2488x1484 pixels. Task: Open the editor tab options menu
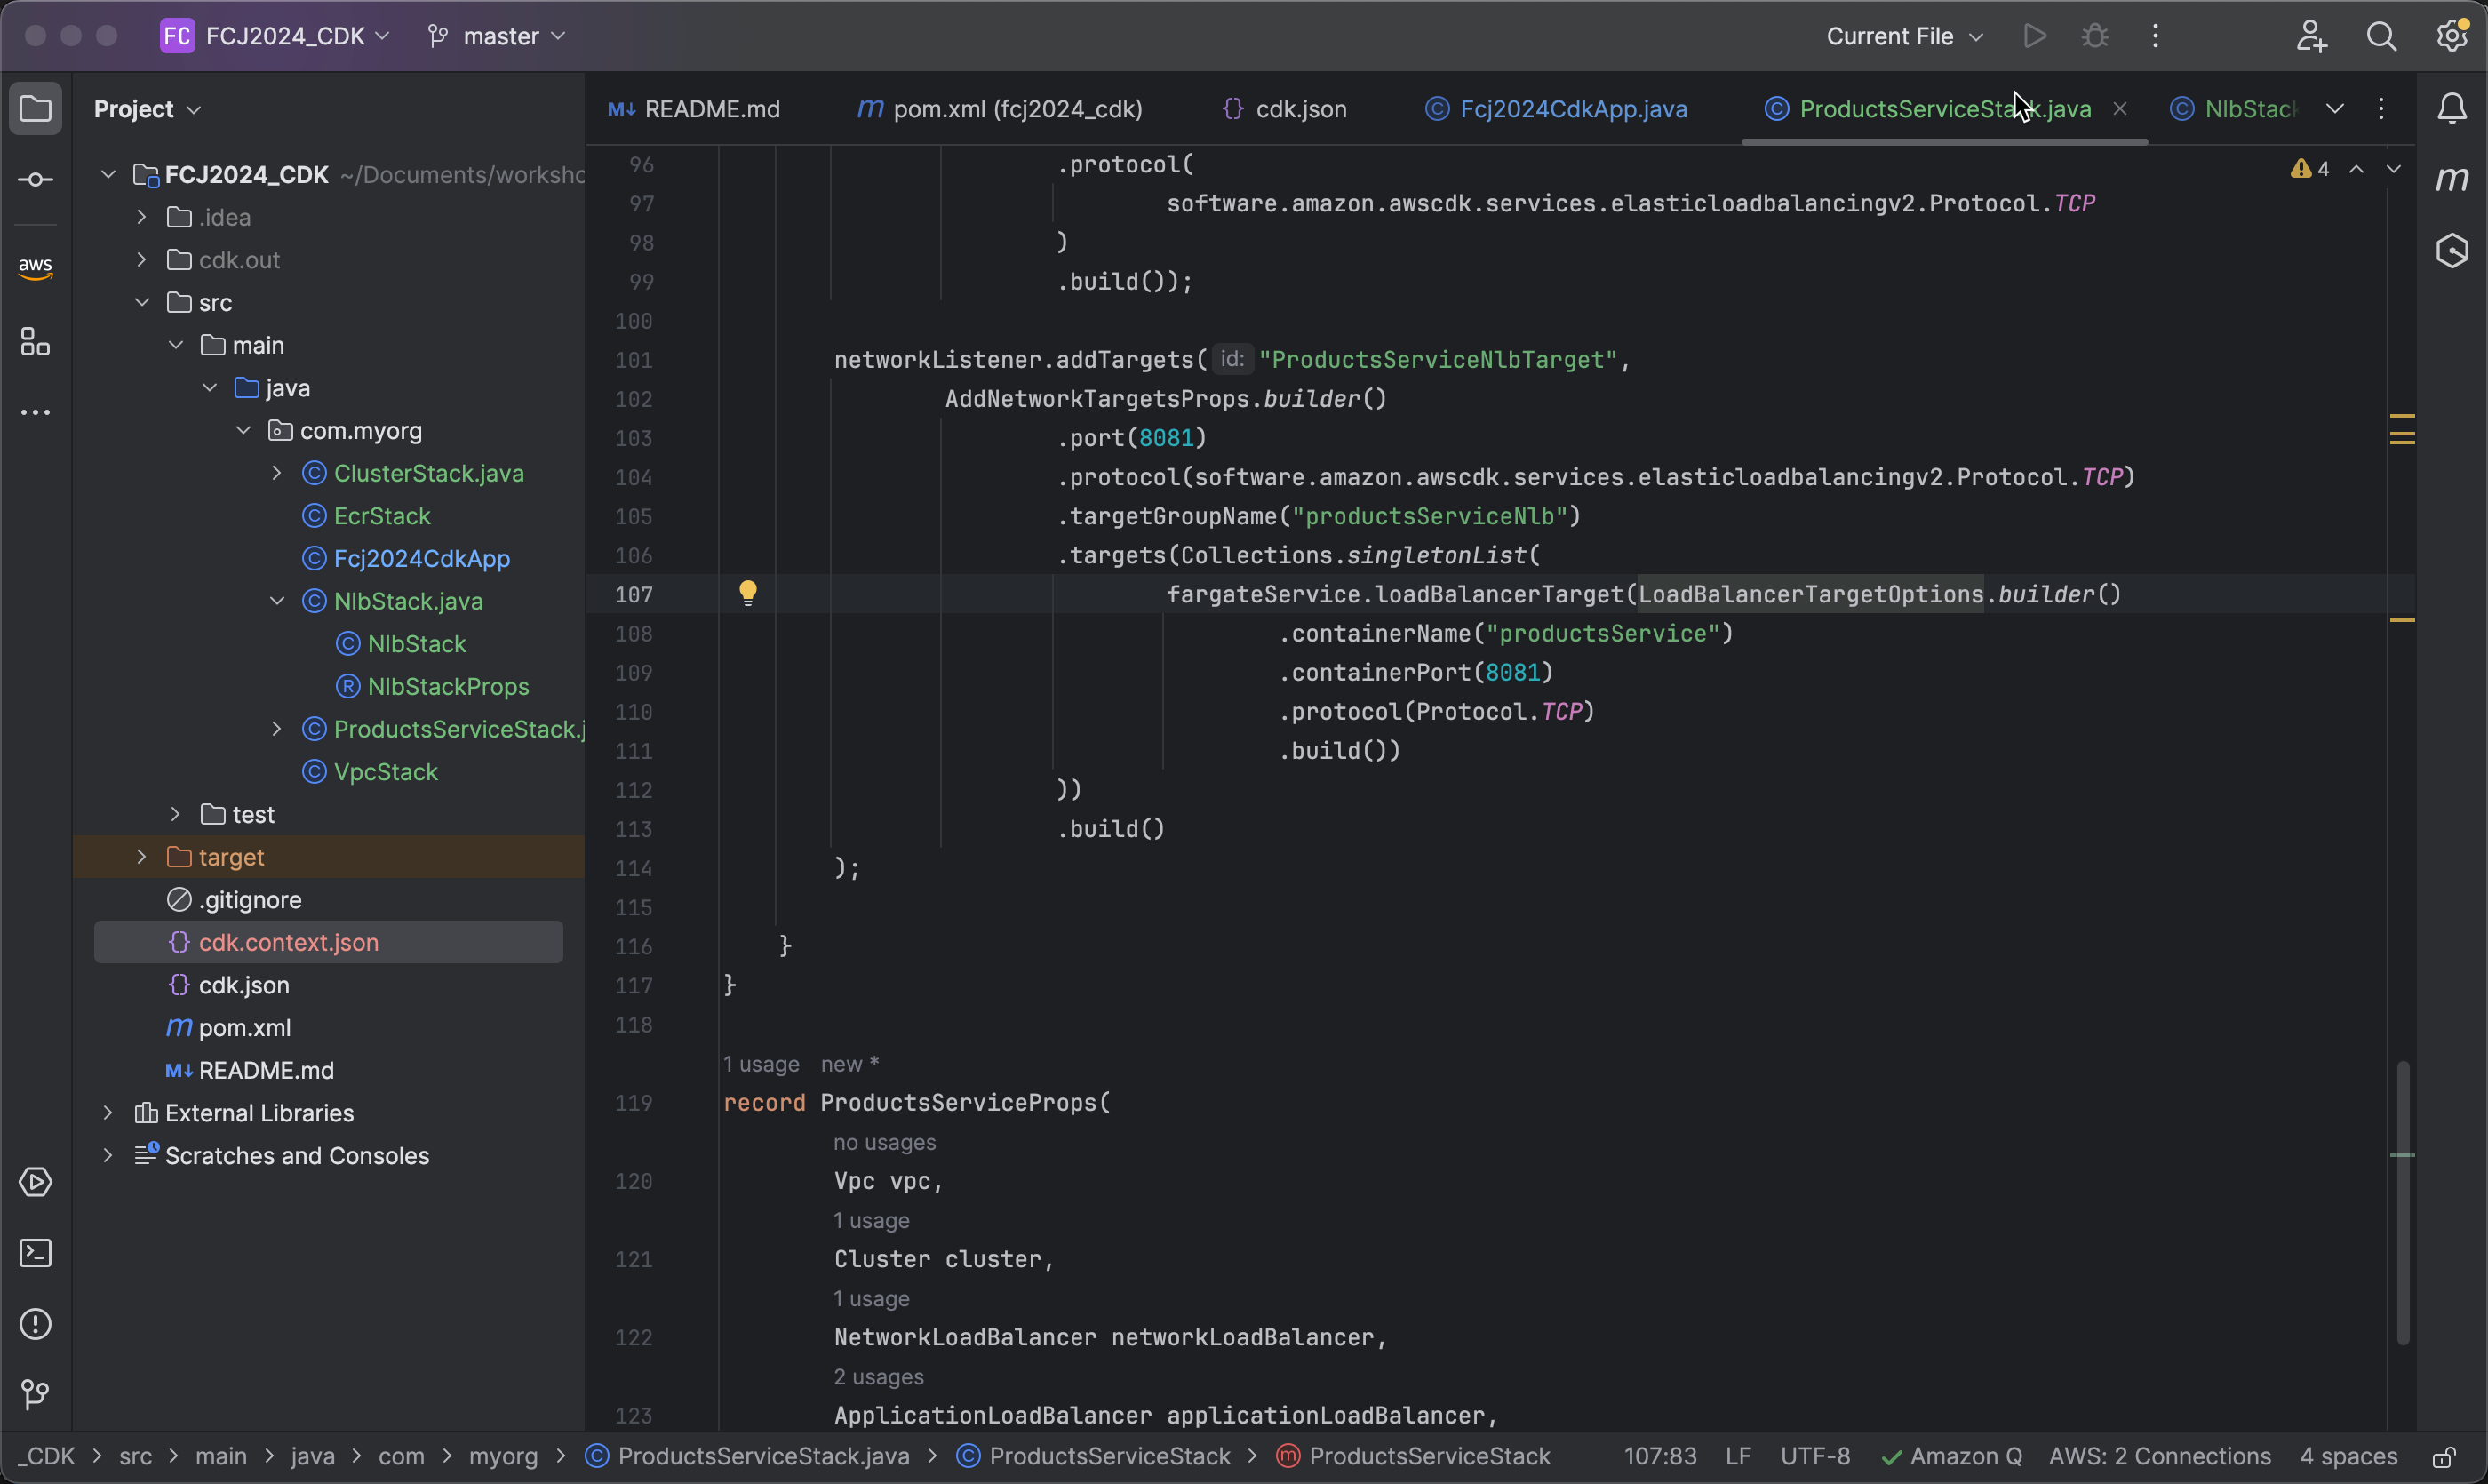(2381, 108)
